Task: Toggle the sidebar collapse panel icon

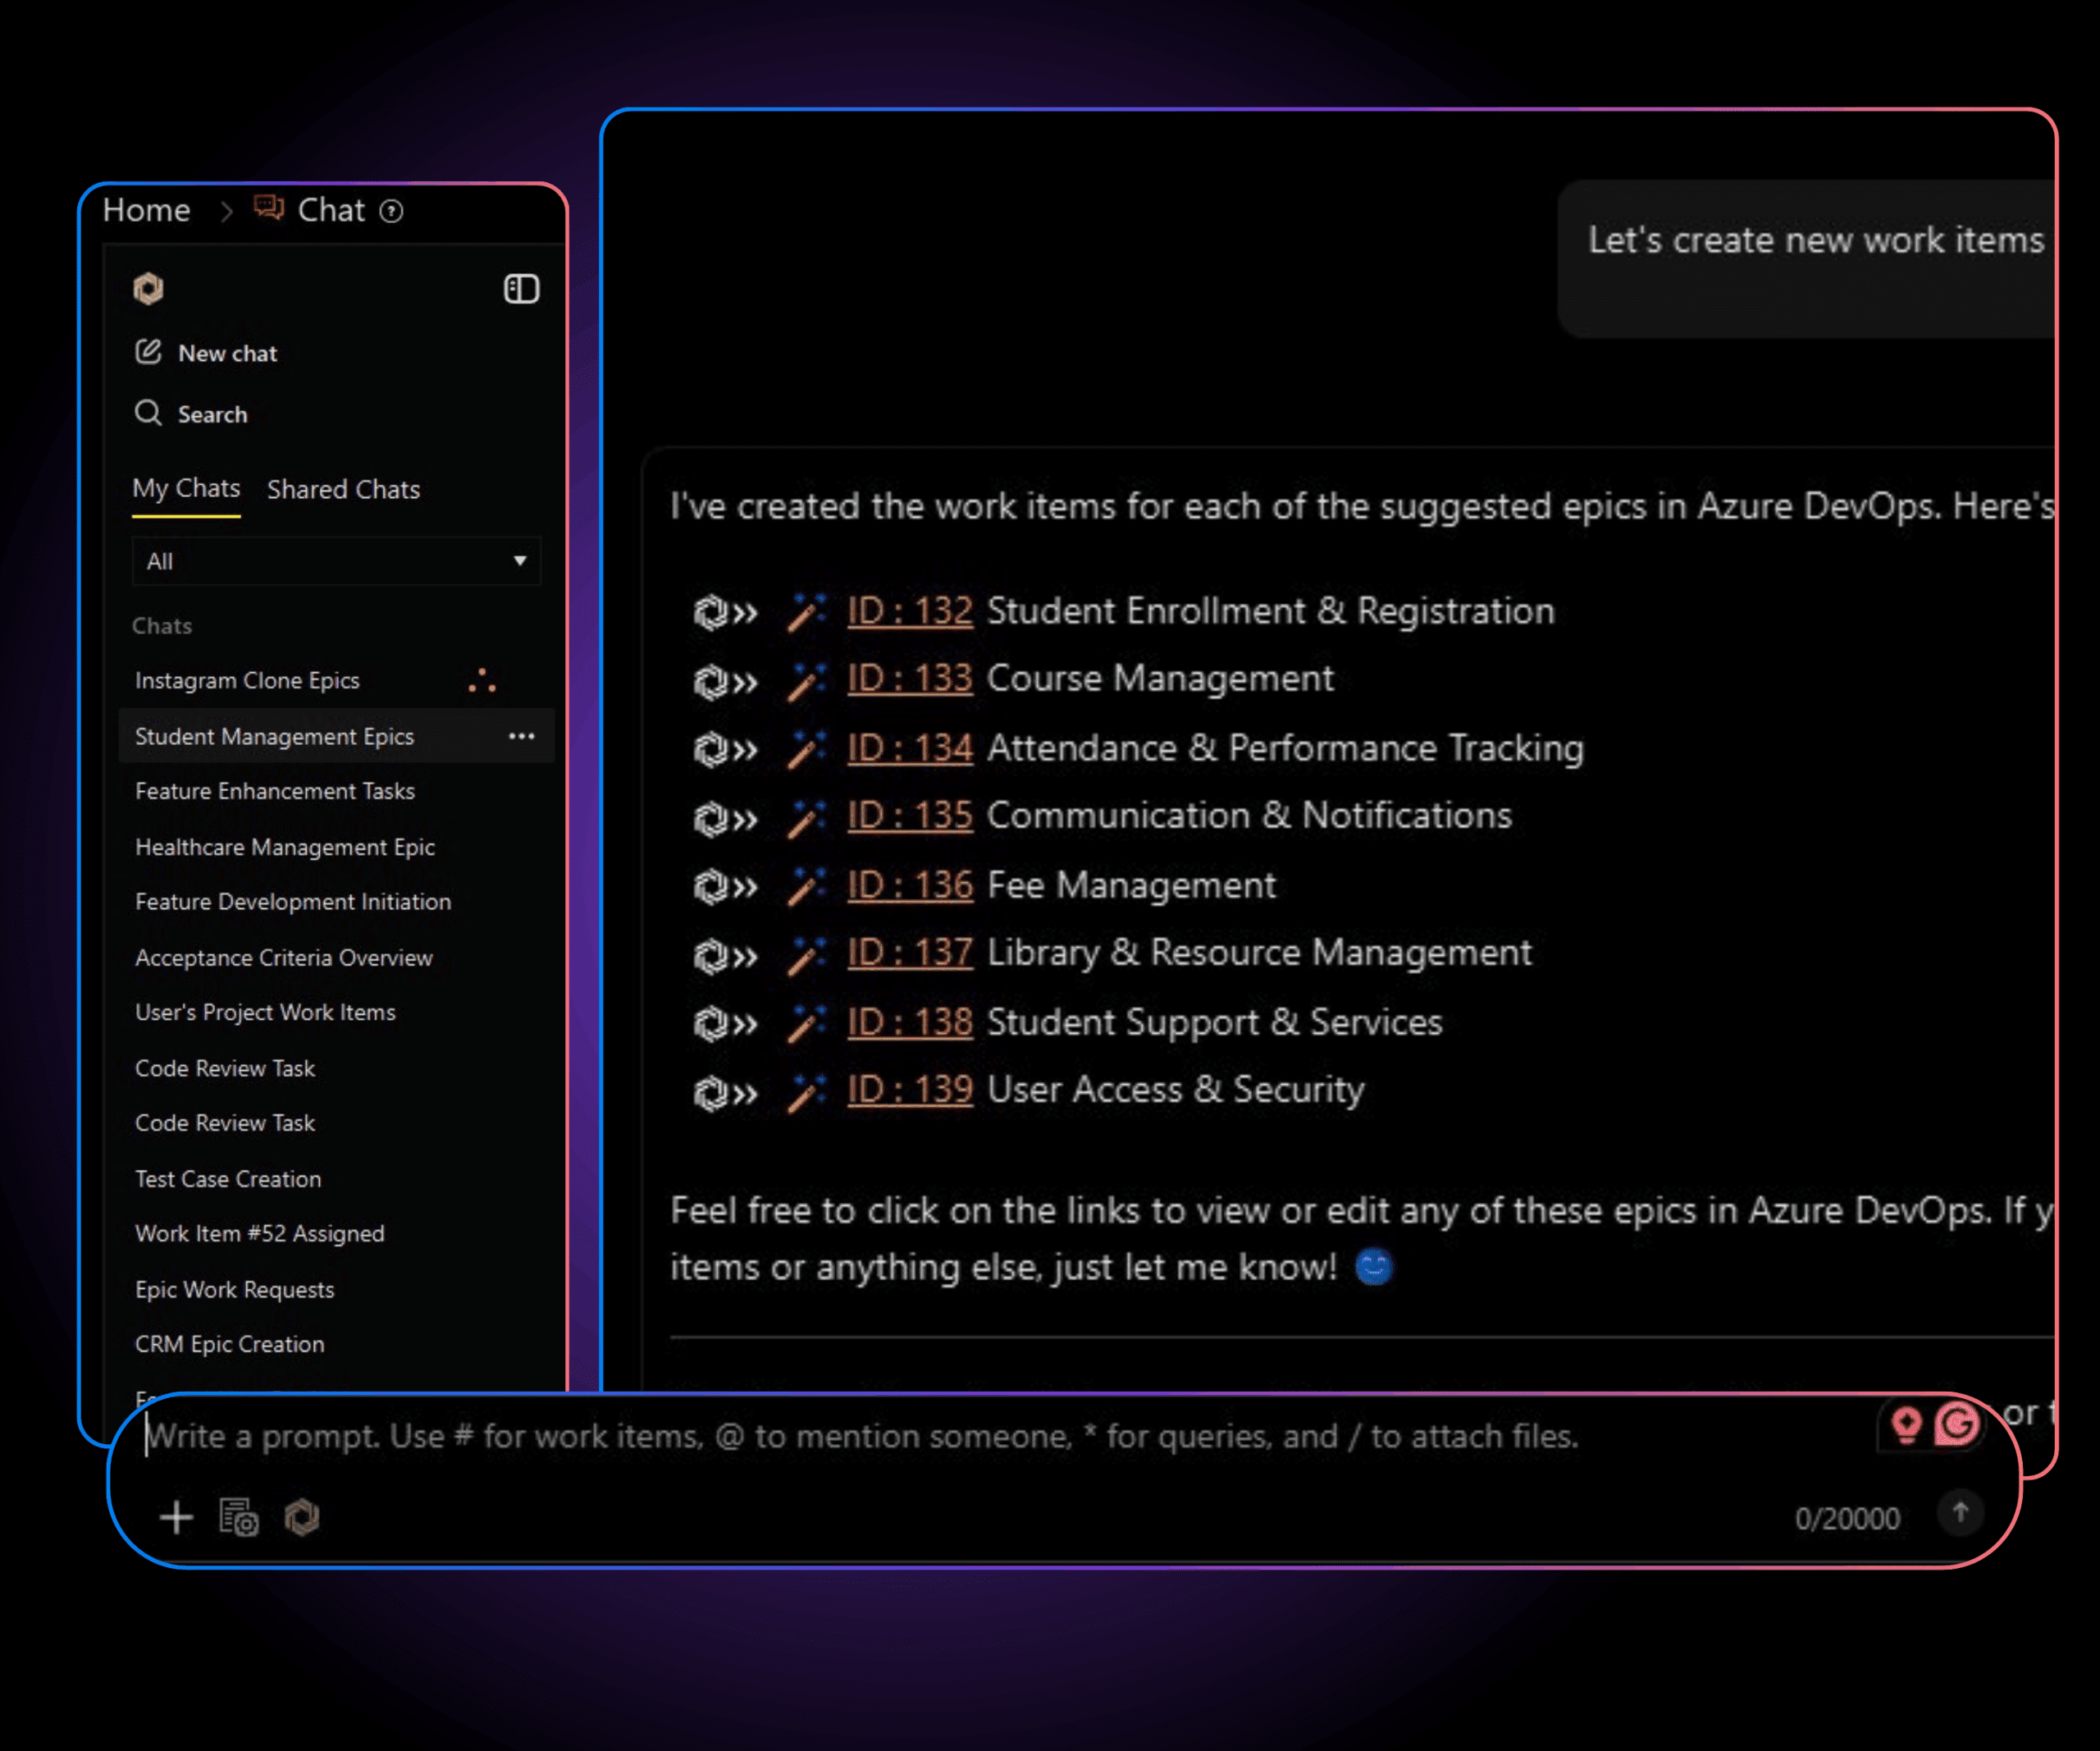Action: (521, 289)
